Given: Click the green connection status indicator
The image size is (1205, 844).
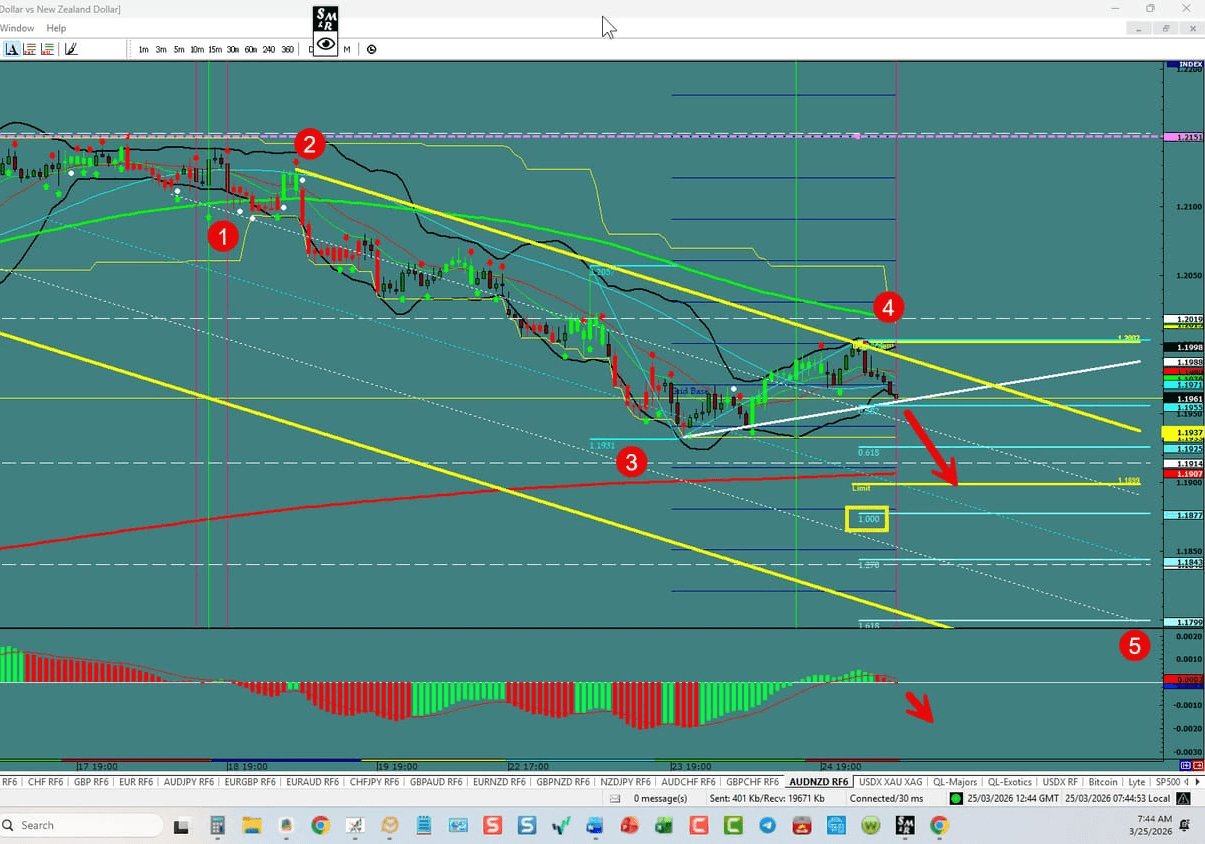Looking at the screenshot, I should (x=957, y=798).
